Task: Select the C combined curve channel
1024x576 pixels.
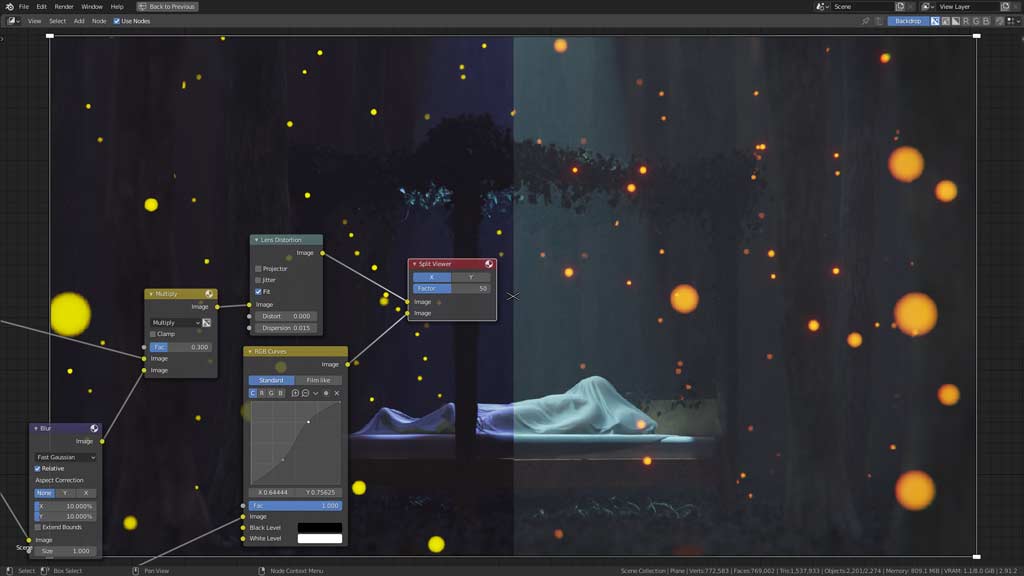Action: (253, 393)
